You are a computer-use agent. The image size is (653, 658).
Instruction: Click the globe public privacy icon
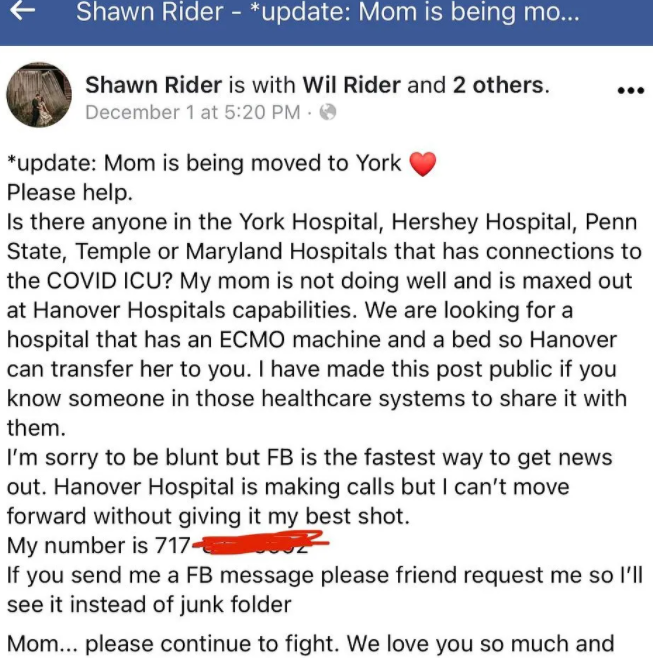[328, 112]
